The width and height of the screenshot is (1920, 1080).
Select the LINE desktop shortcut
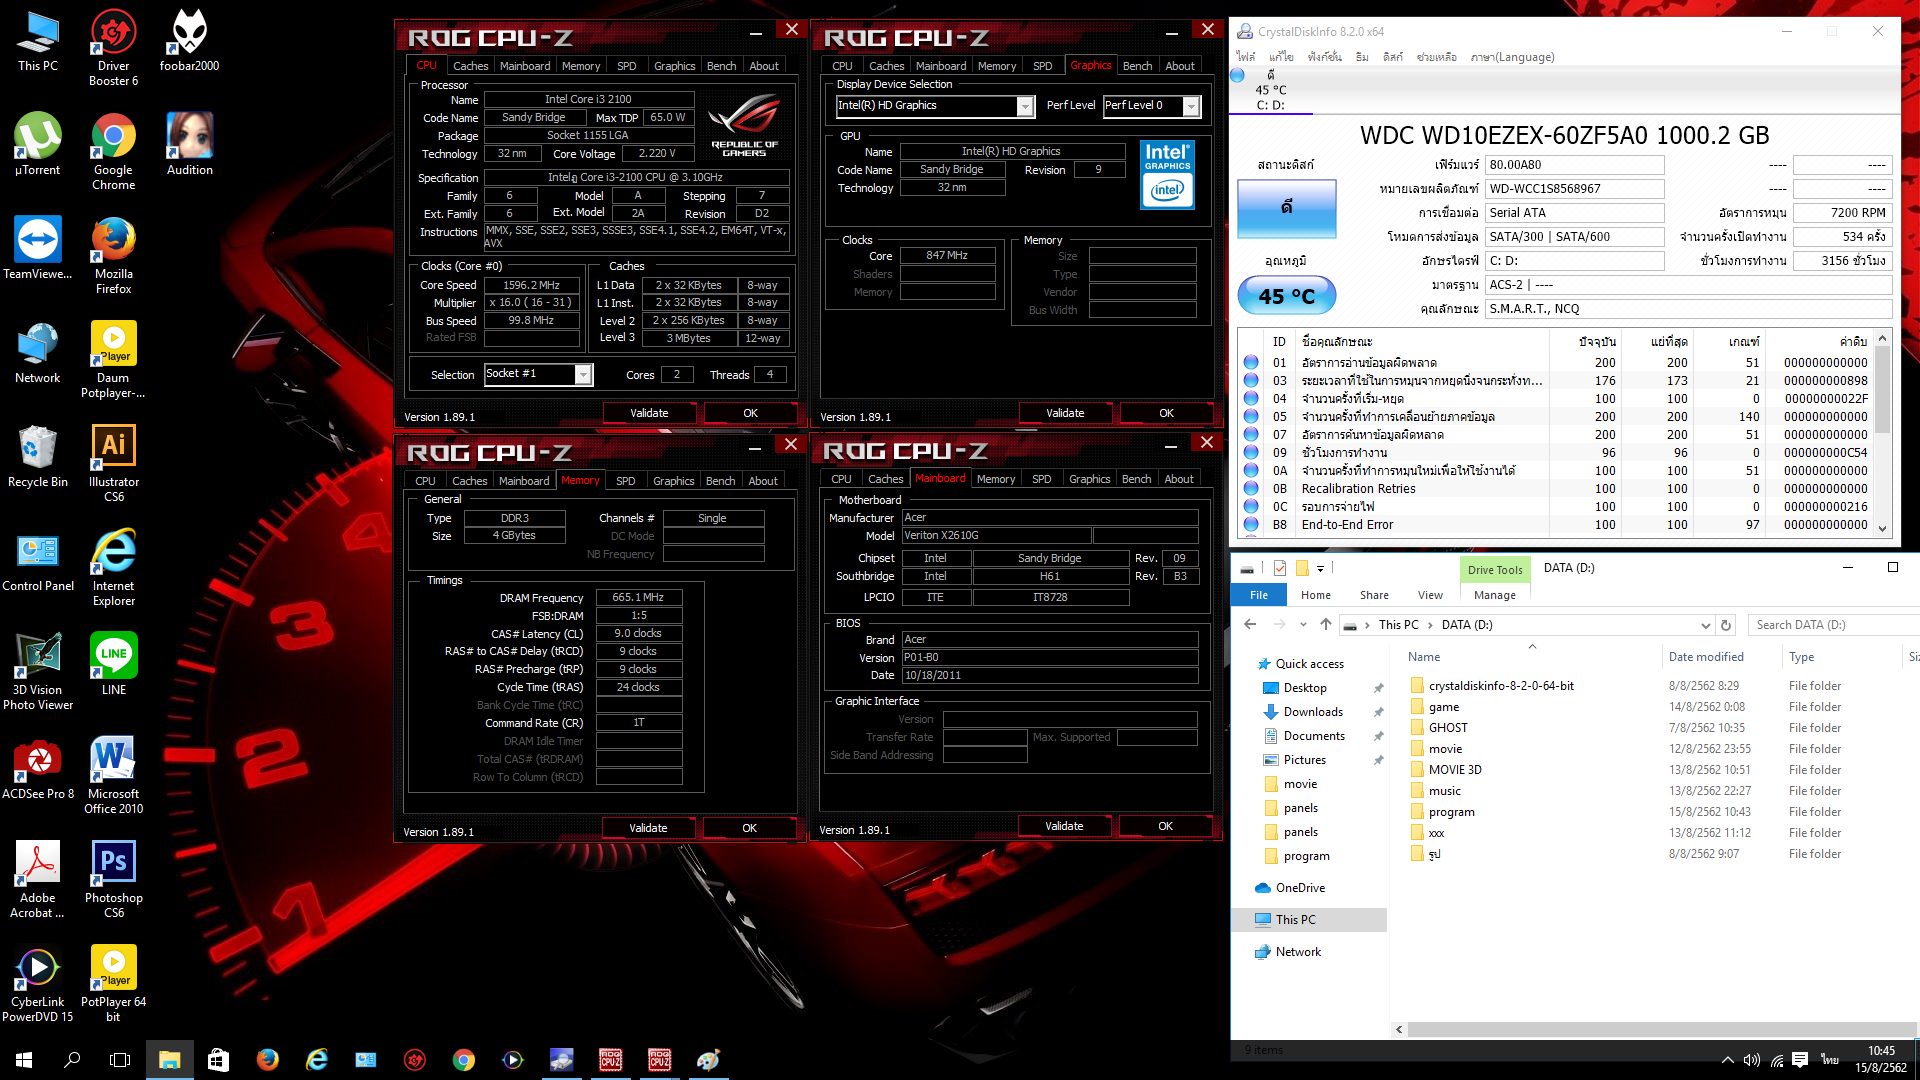pos(114,665)
